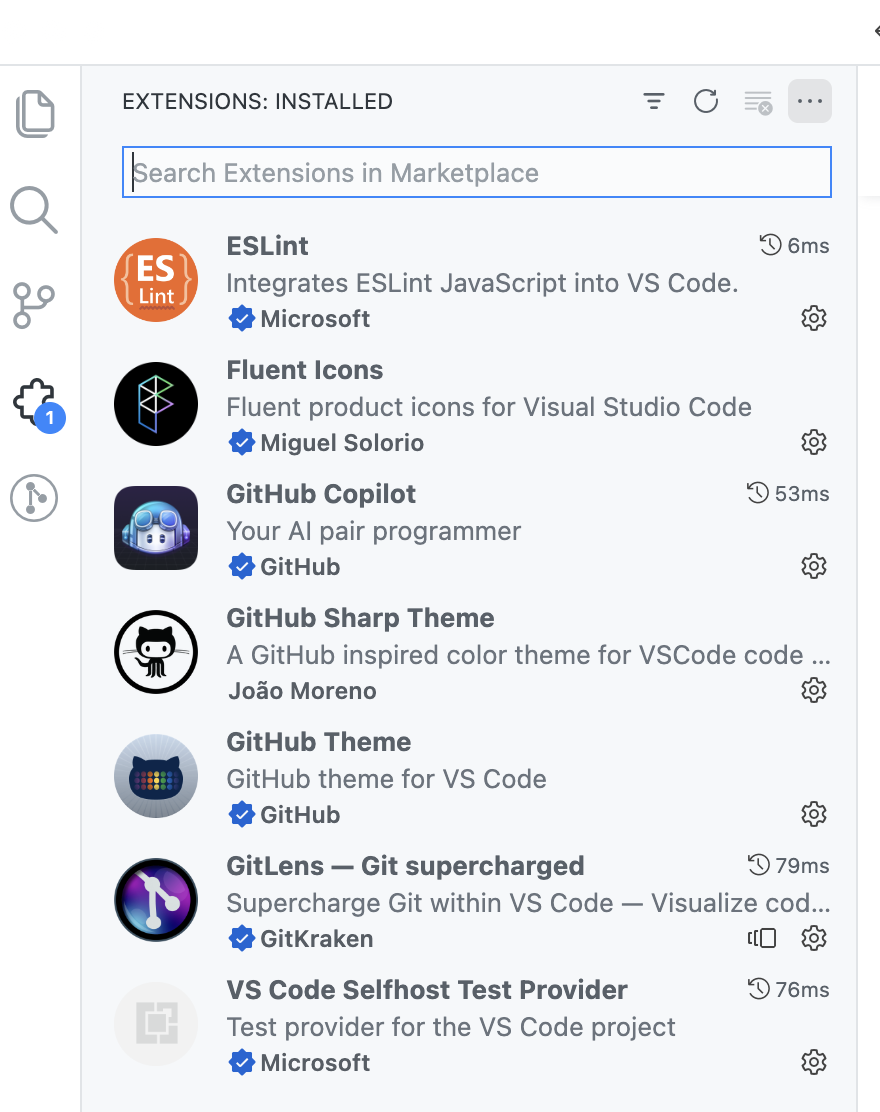
Task: Open GitLens side-by-side preview icon
Action: coord(762,938)
